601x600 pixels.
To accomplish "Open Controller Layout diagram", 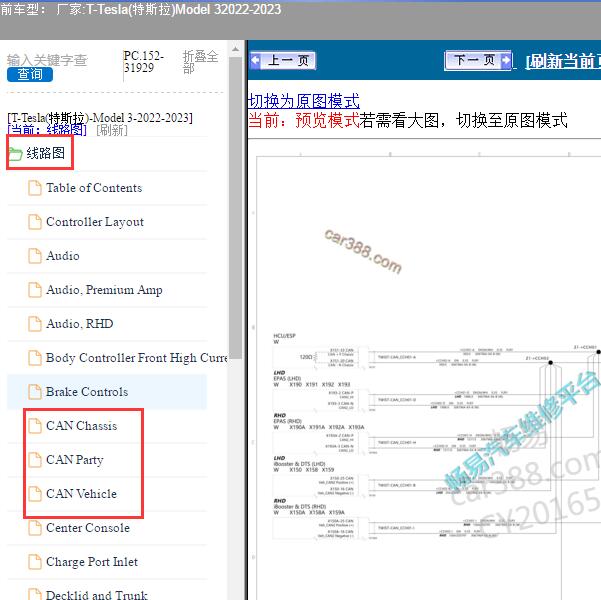I will 95,222.
